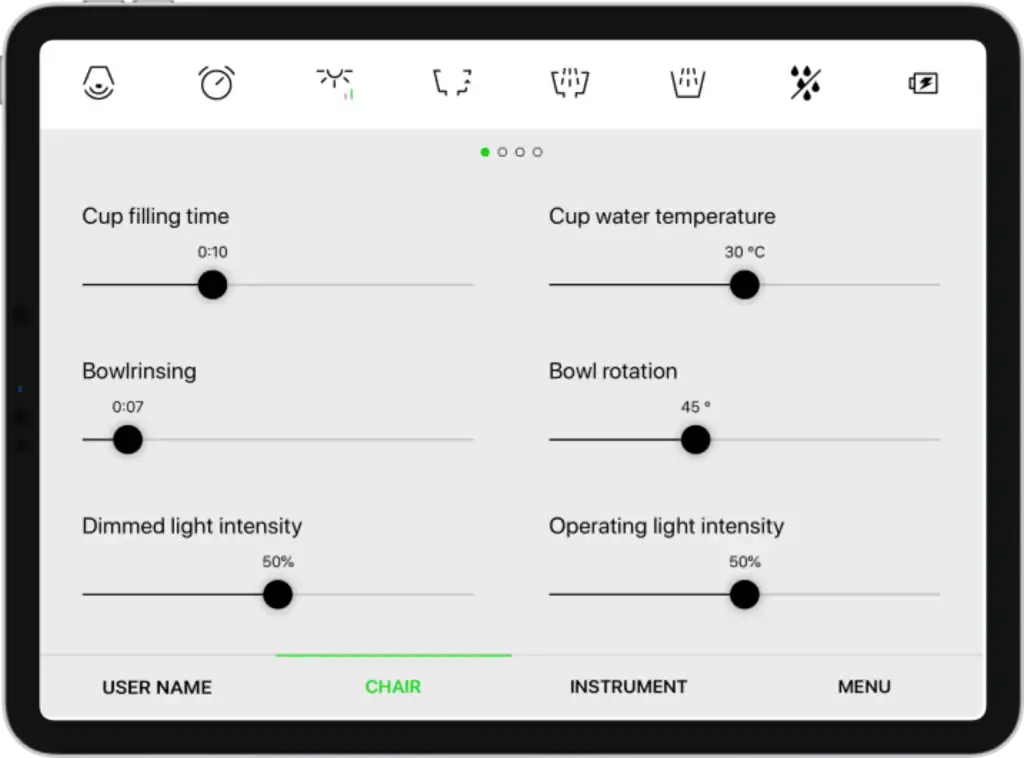Jump to the fourth page dot
This screenshot has width=1024, height=758.
click(538, 152)
